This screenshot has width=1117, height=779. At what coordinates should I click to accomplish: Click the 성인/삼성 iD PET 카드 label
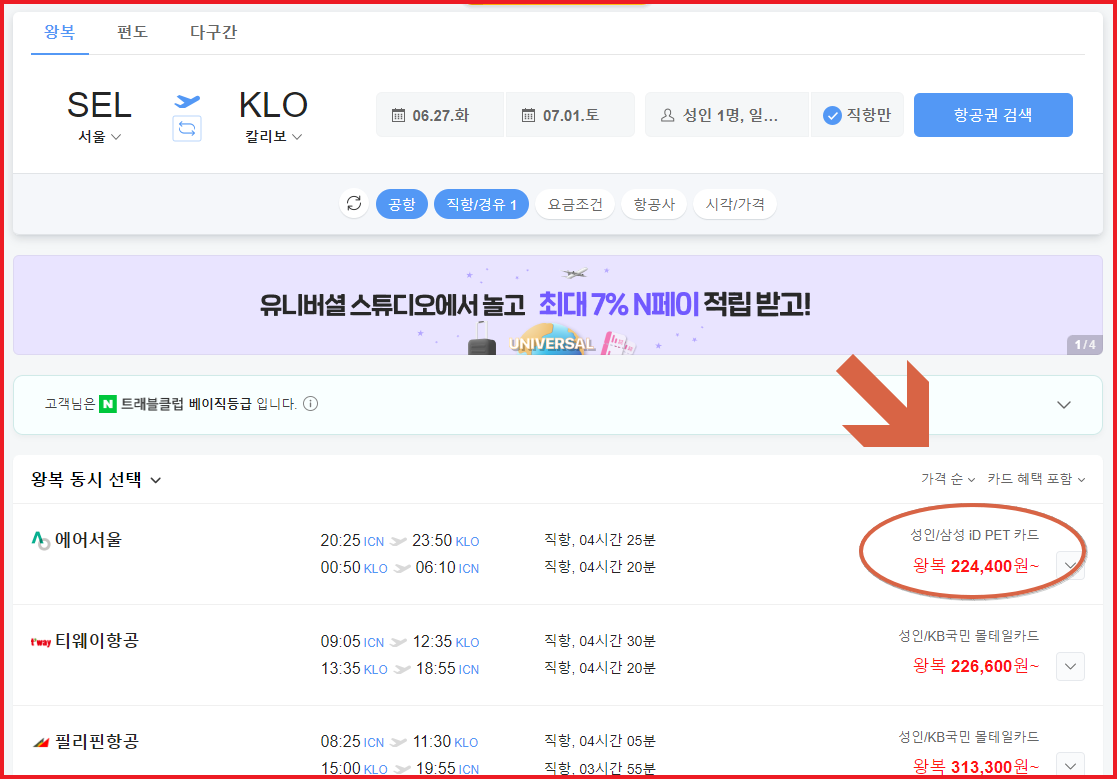(x=974, y=535)
